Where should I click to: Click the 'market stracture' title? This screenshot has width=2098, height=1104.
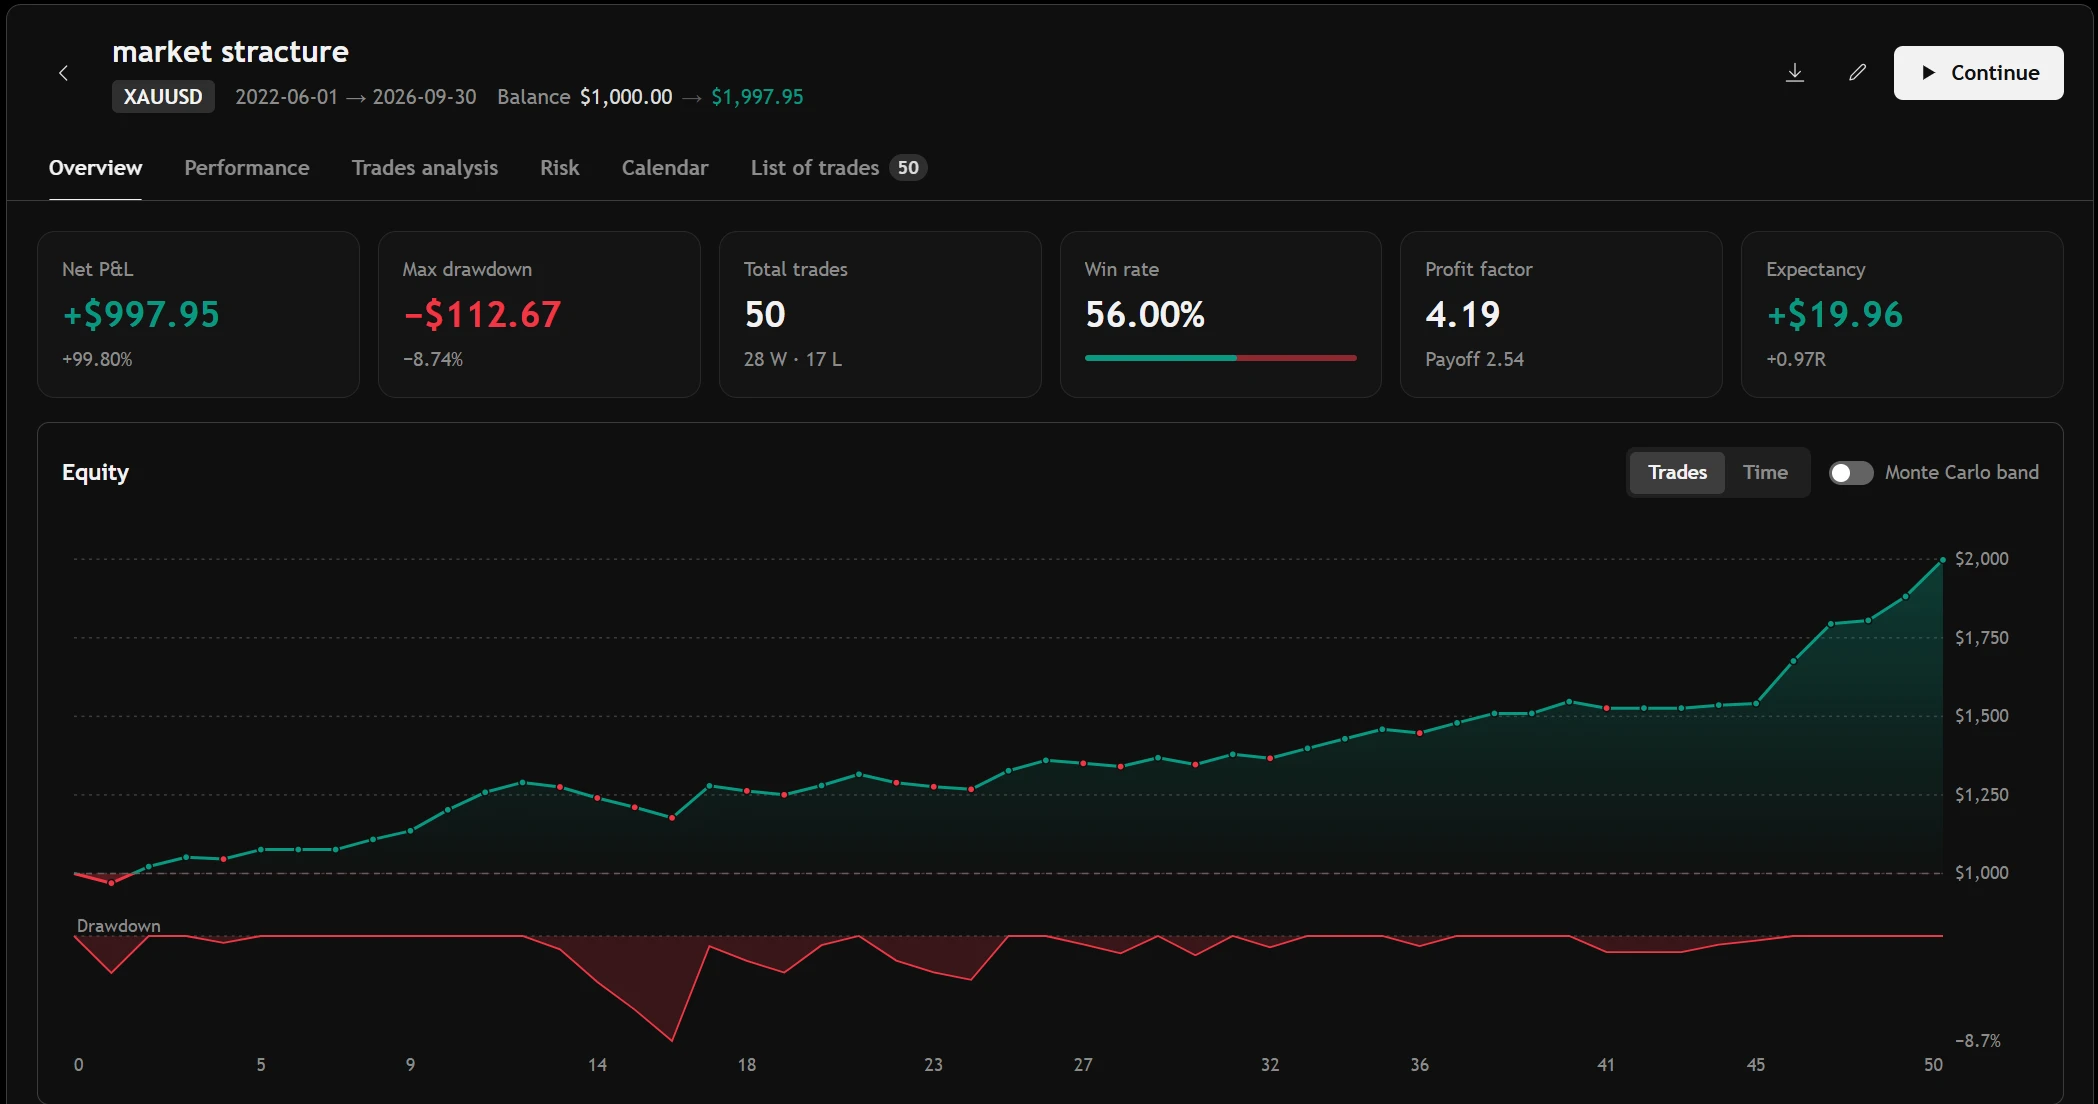click(230, 52)
